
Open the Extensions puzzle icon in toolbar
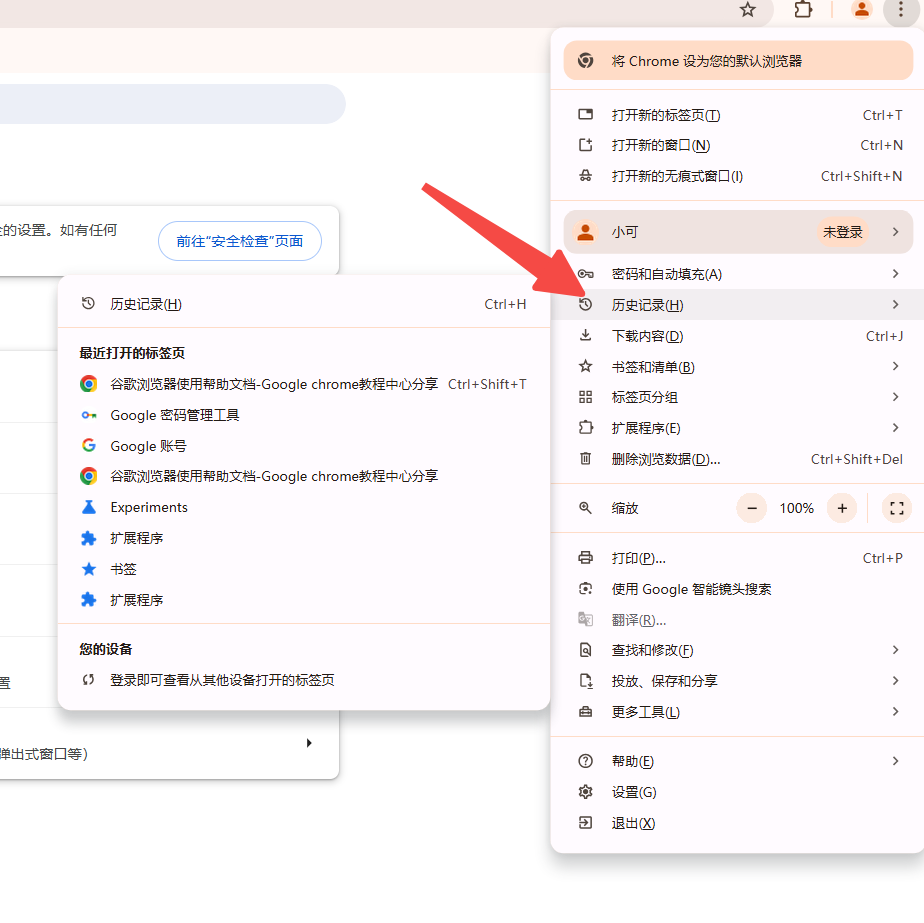[803, 9]
